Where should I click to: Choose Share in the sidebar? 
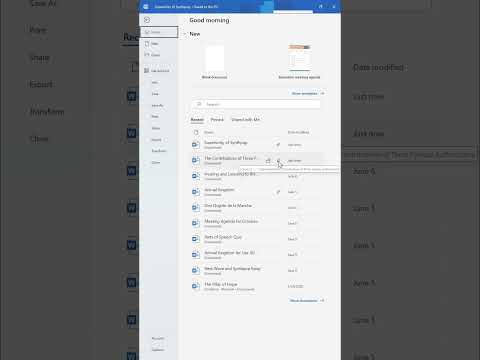pos(156,128)
